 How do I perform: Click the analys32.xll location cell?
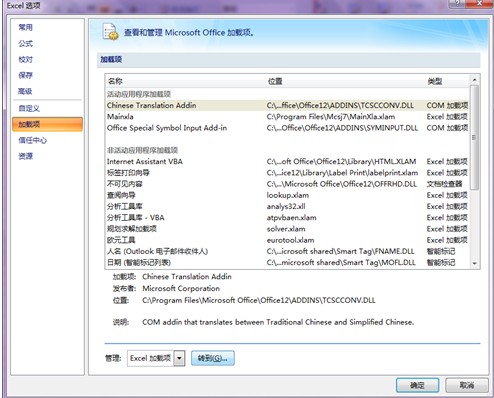[x=286, y=206]
